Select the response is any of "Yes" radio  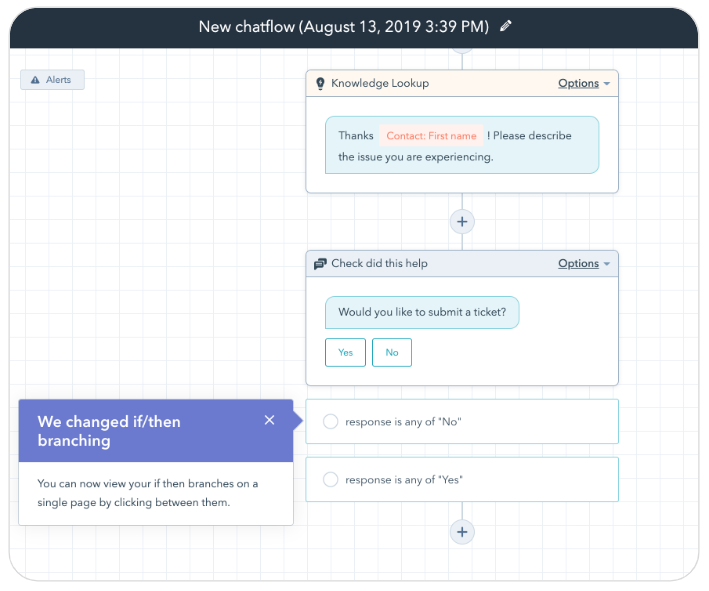(331, 480)
